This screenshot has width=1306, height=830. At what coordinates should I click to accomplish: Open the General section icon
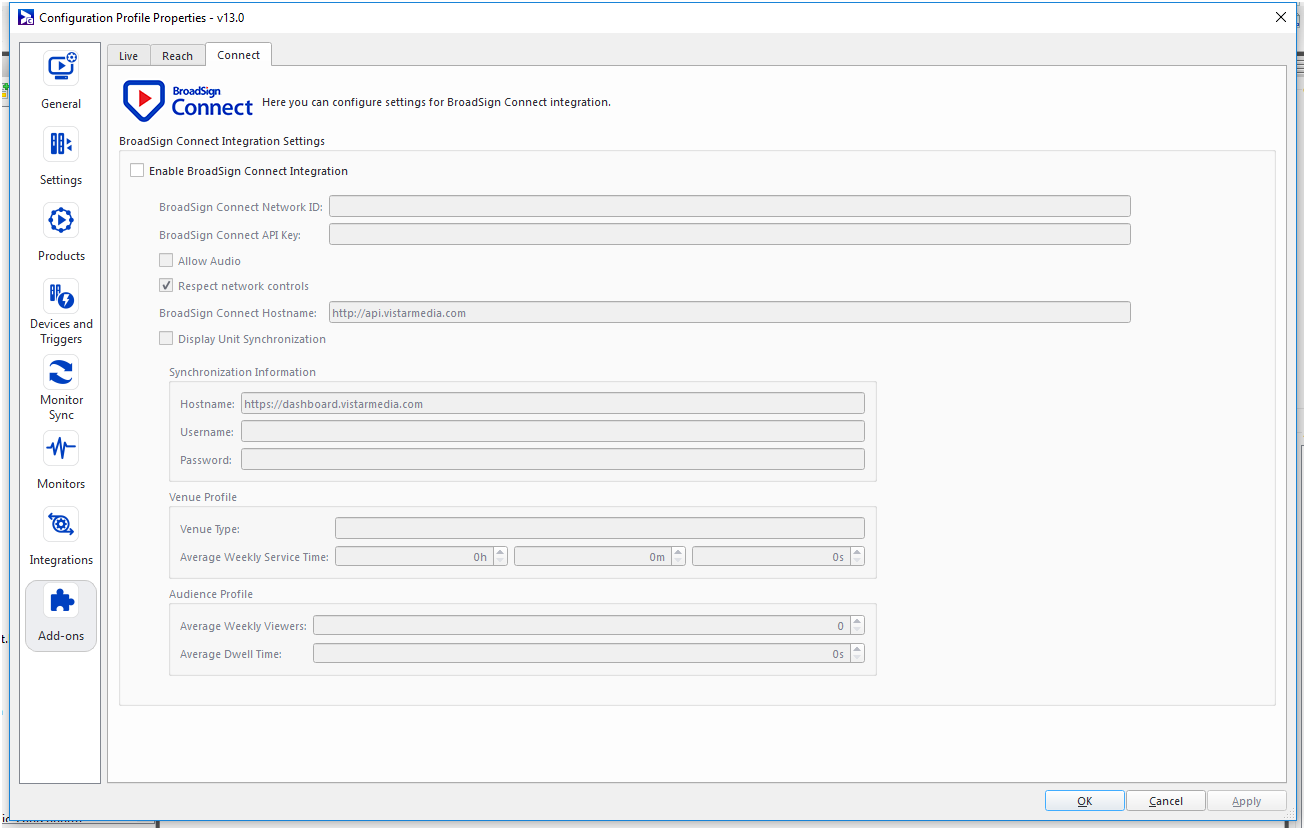click(x=61, y=68)
